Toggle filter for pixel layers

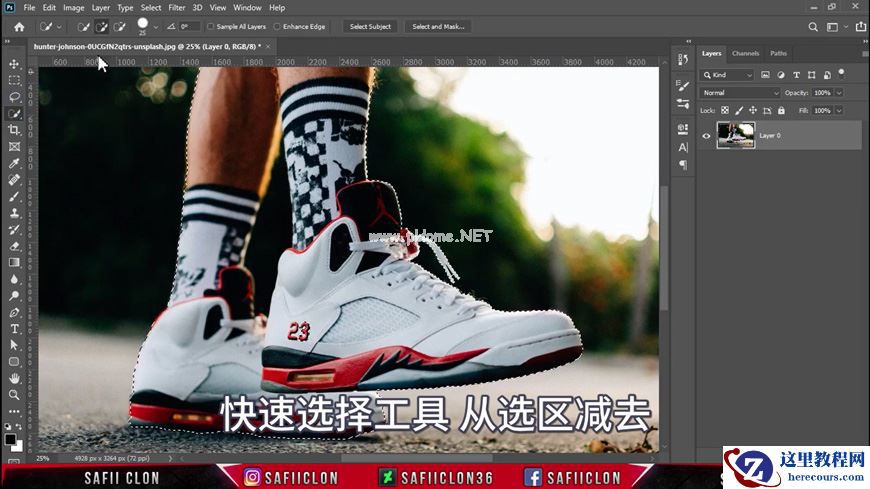click(765, 75)
